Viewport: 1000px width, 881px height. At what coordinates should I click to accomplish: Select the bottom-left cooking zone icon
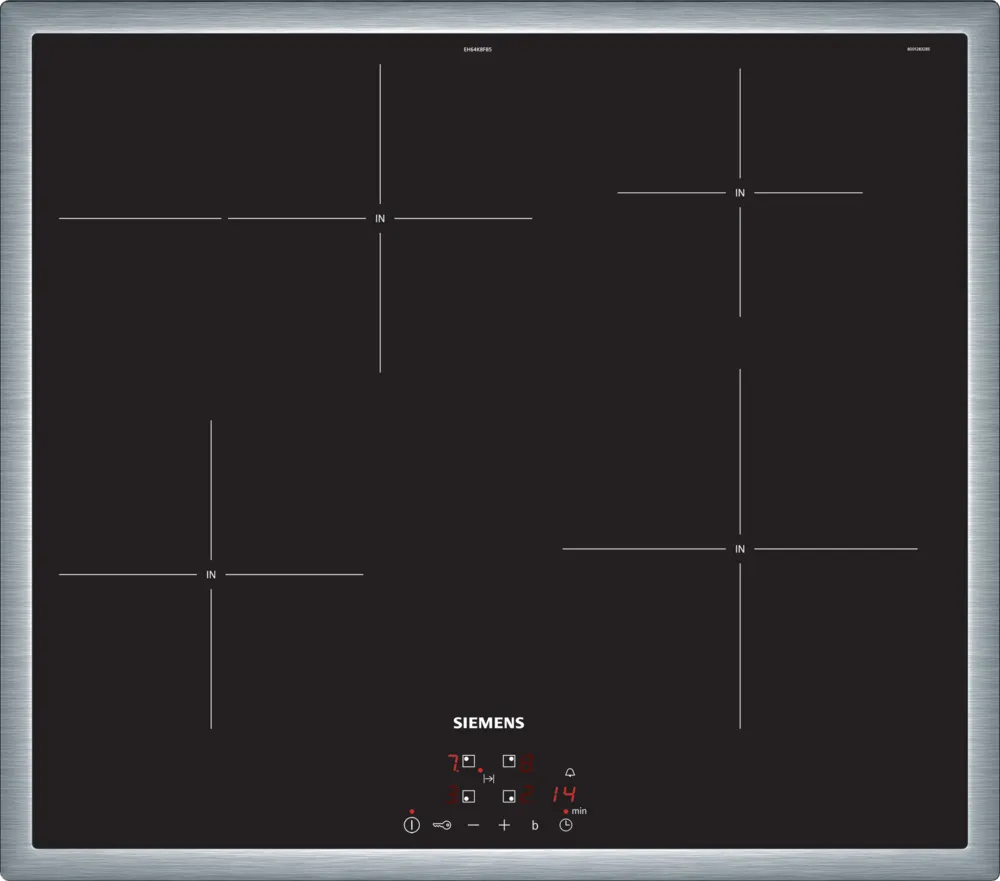[x=468, y=796]
